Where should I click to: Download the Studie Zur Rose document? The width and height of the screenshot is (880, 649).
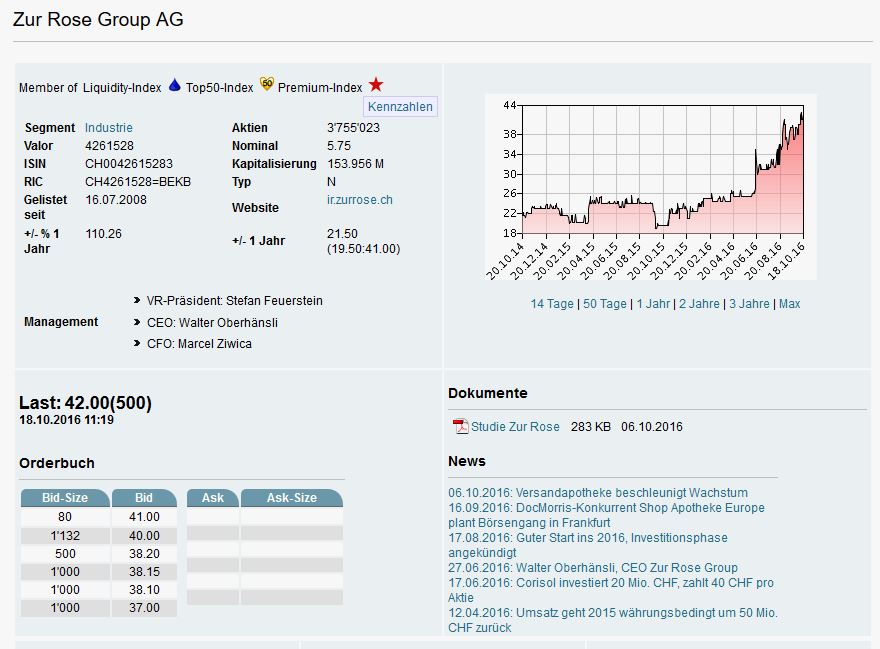pos(515,427)
